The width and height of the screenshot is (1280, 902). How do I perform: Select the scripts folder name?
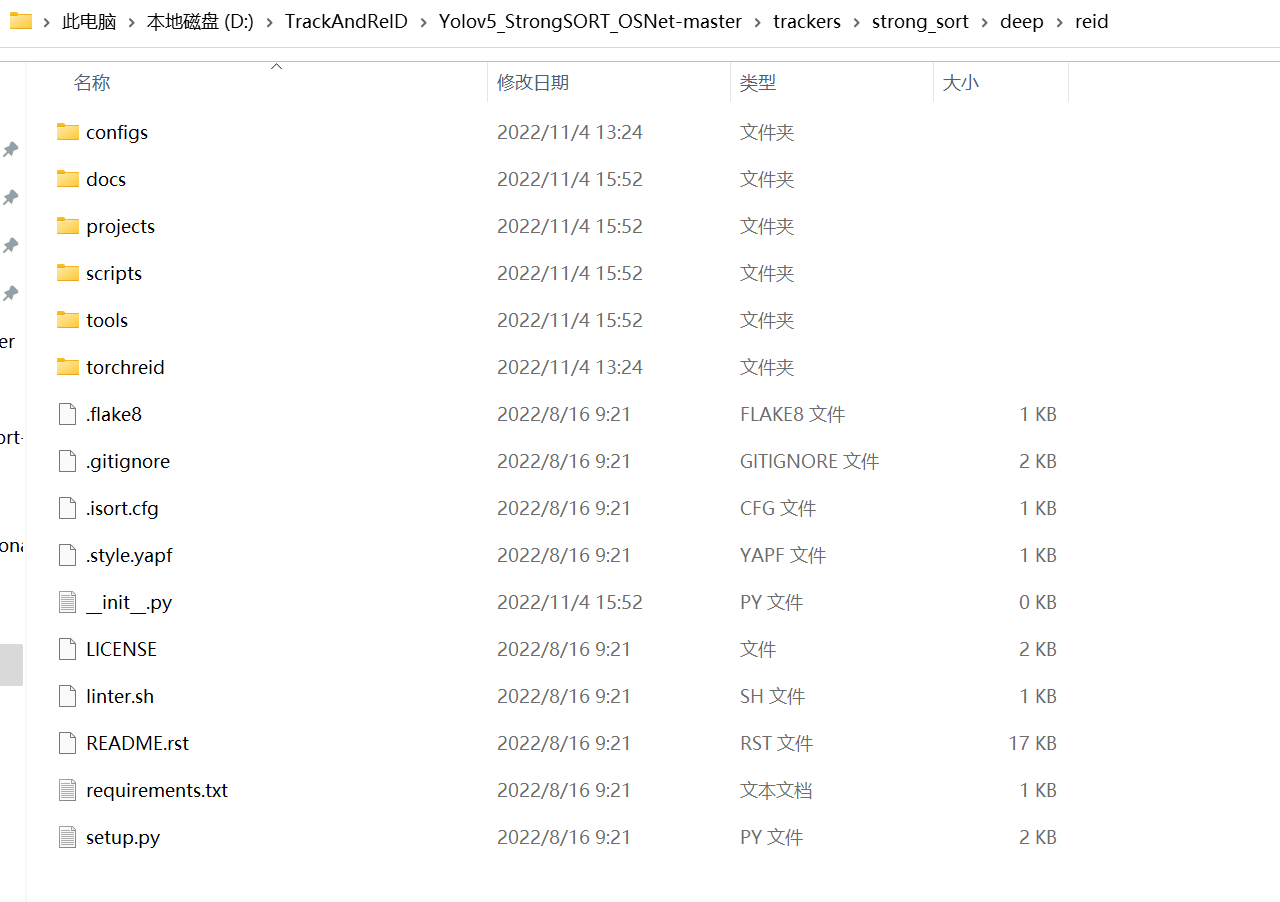(114, 273)
